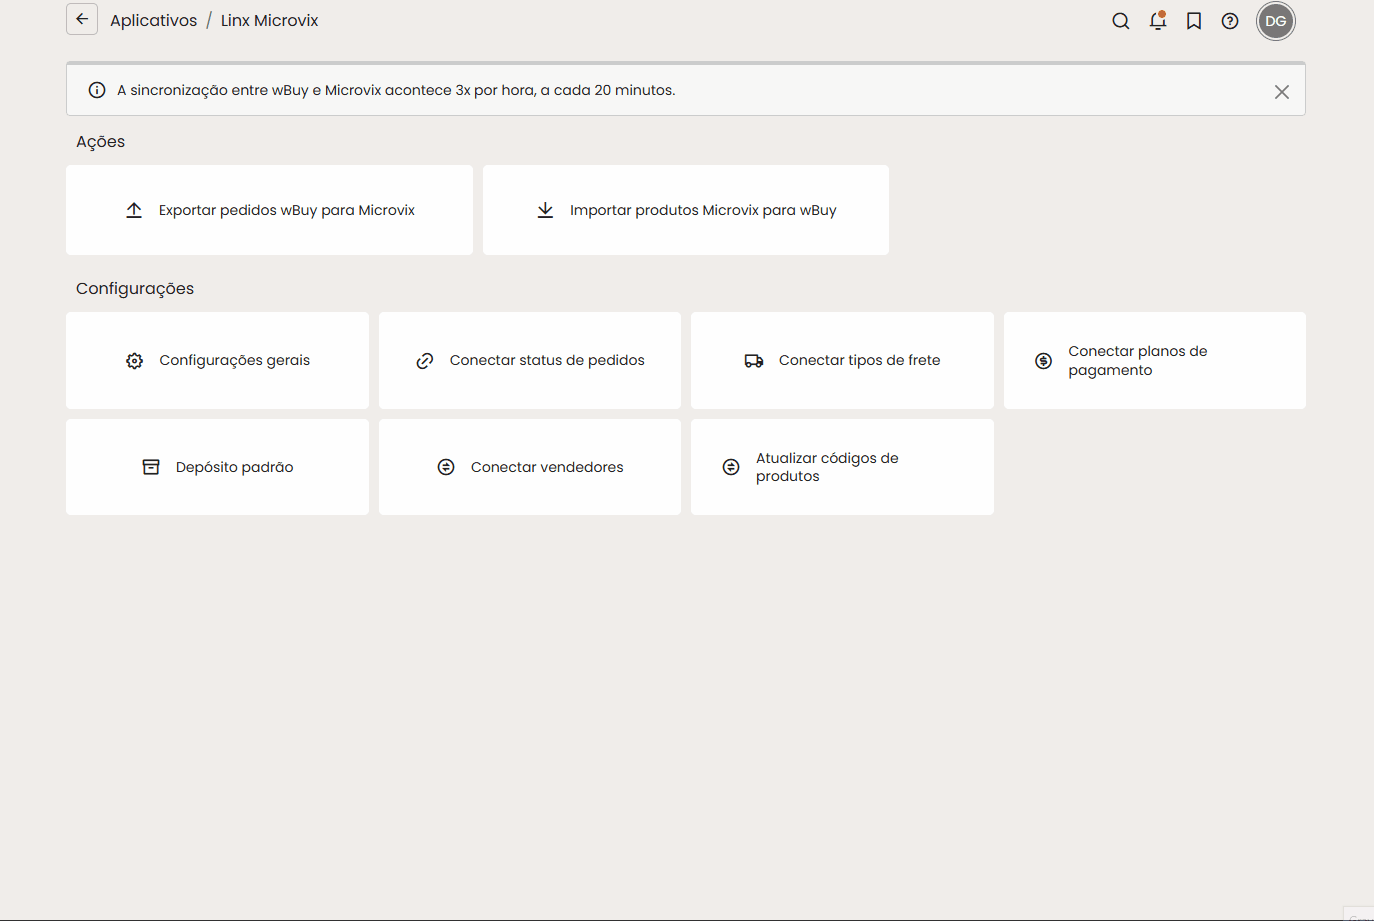This screenshot has width=1374, height=921.
Task: Click the bookmark icon in header
Action: click(1194, 21)
